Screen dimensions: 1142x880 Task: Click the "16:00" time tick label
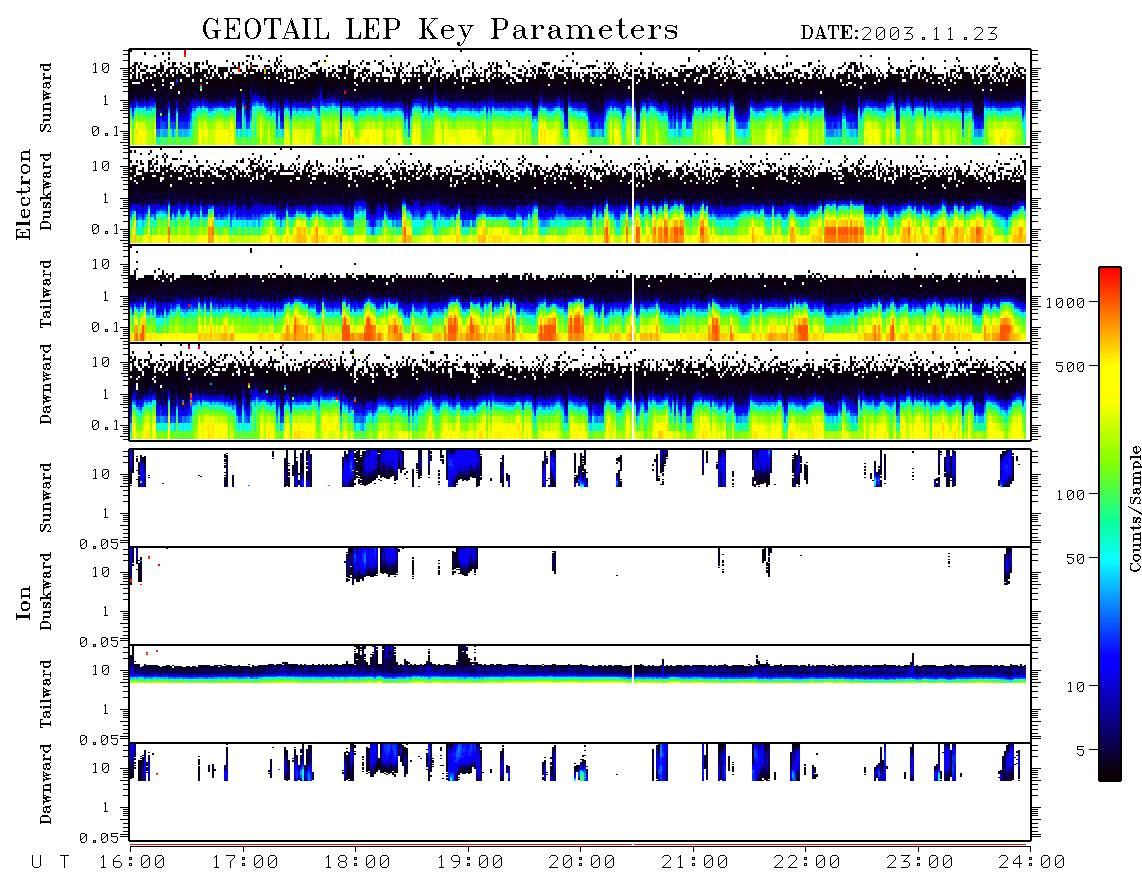(133, 863)
